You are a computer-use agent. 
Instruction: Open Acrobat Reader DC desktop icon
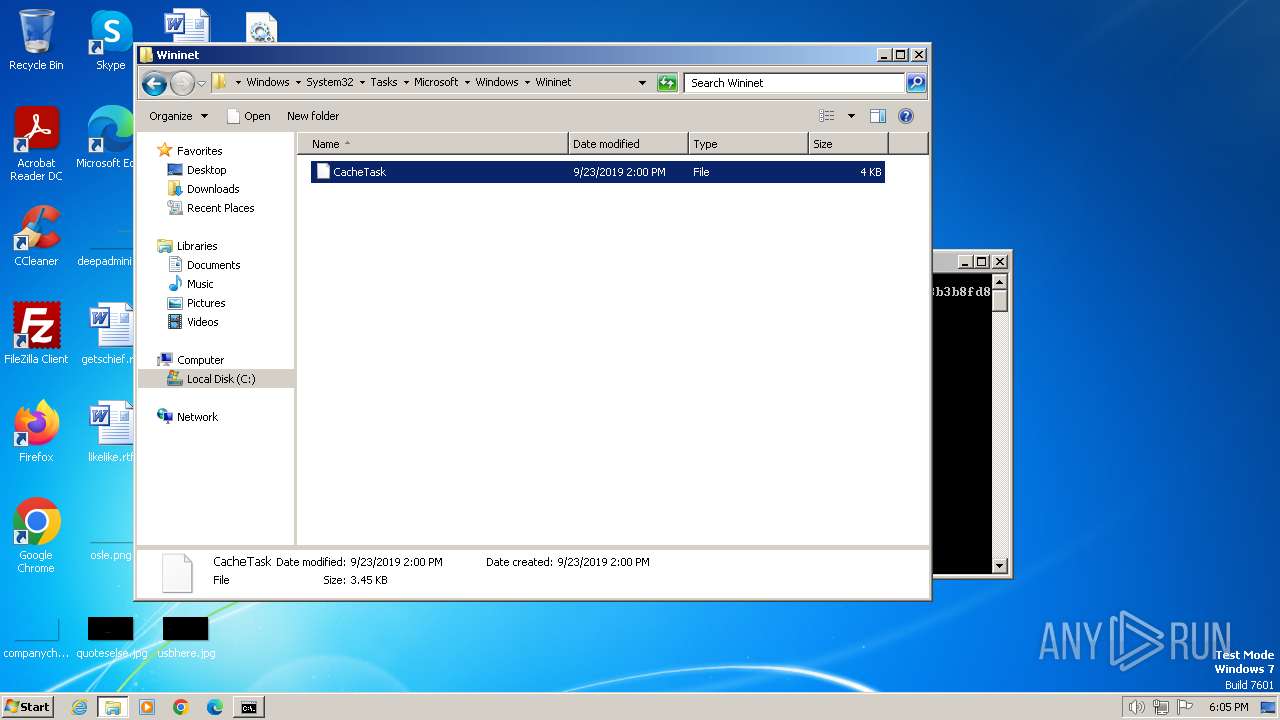point(36,145)
